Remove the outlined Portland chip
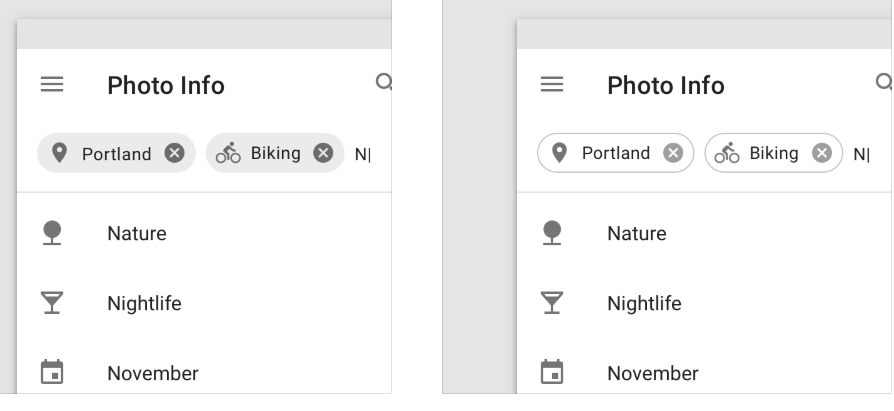Viewport: 894px width, 411px height. (x=673, y=153)
